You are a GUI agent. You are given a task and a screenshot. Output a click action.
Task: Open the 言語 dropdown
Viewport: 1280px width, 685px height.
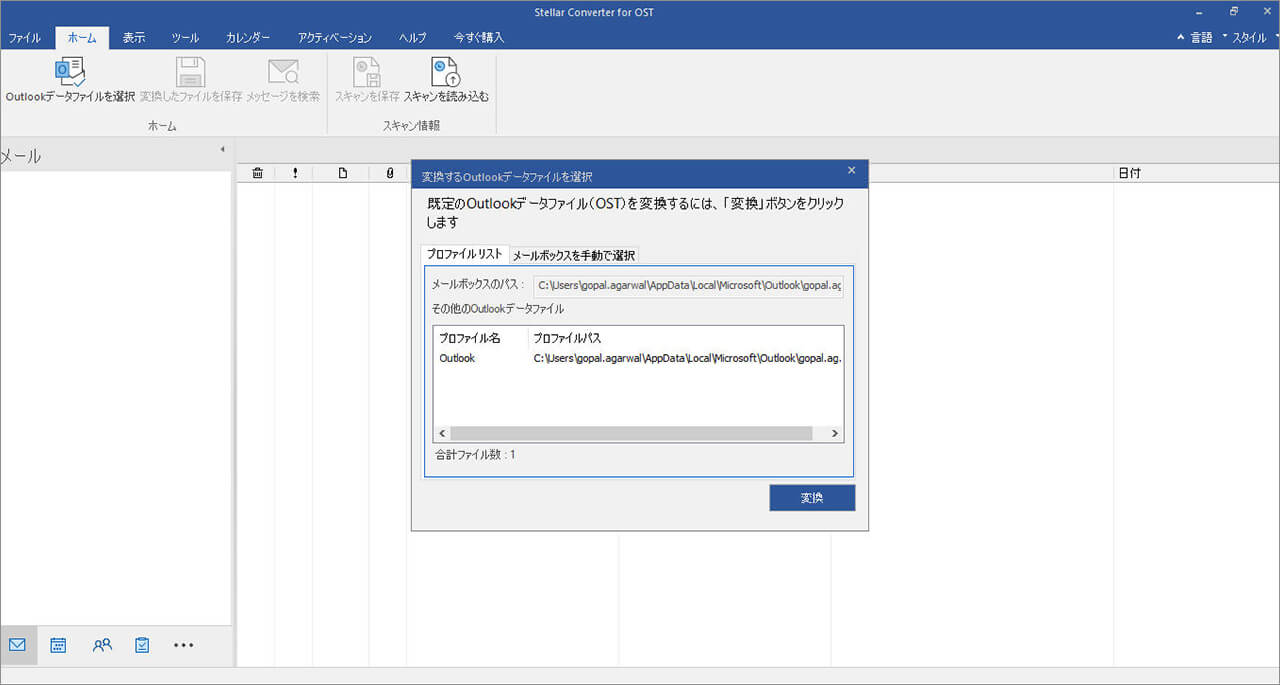(1195, 37)
